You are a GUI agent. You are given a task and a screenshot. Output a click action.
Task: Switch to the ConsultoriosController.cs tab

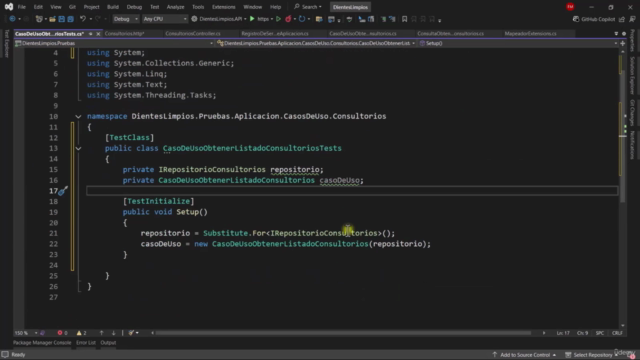coord(193,33)
